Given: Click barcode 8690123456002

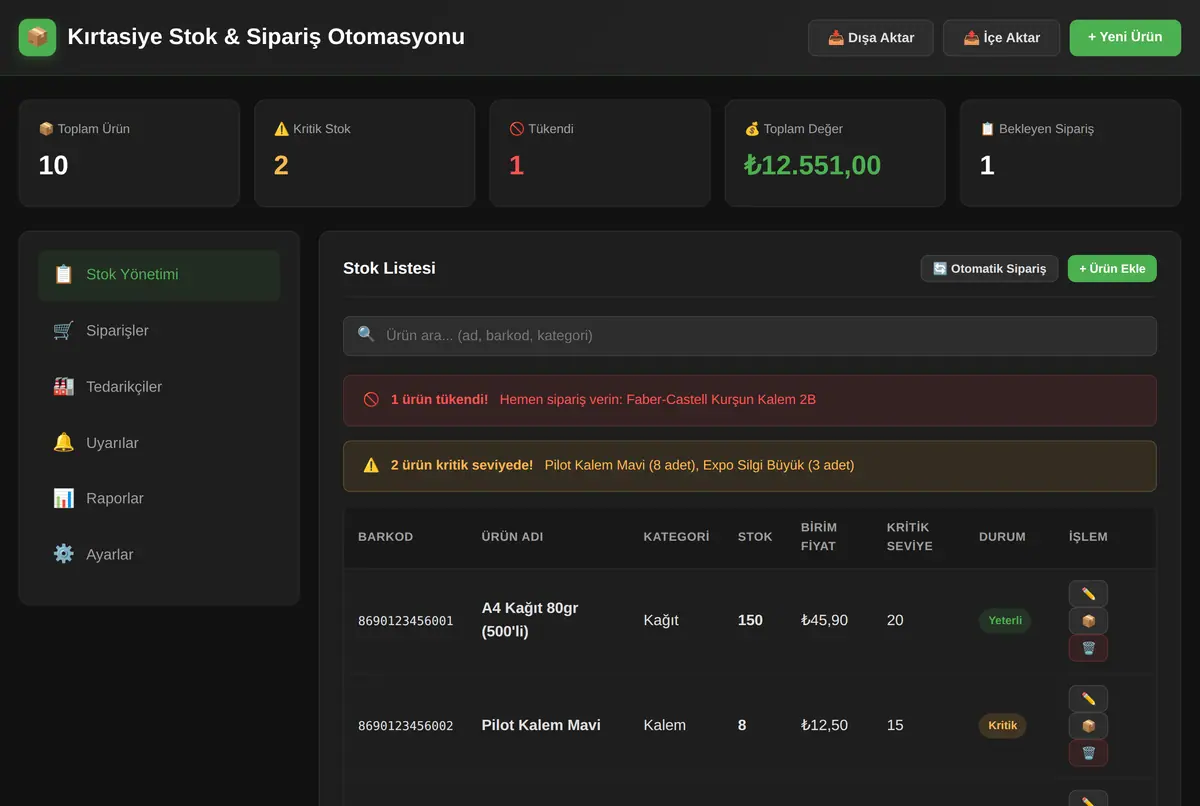Looking at the screenshot, I should (x=406, y=726).
